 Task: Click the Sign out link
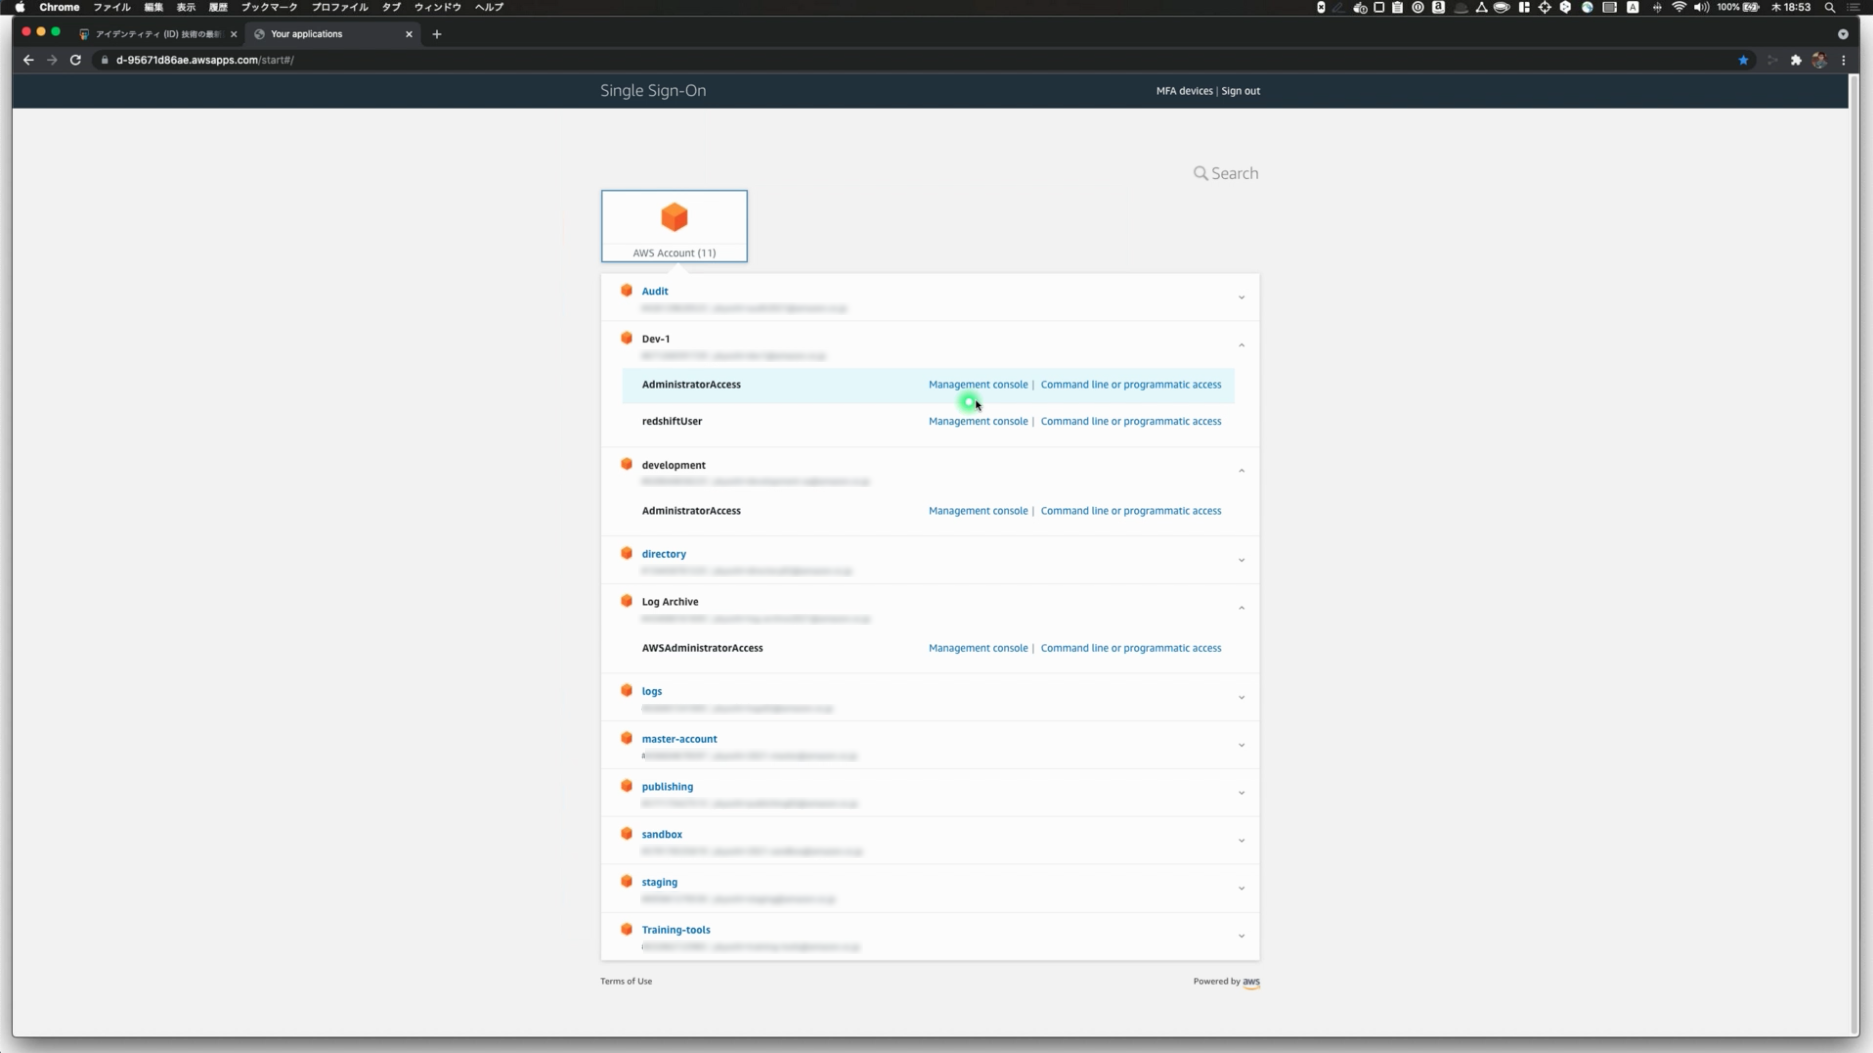(1240, 91)
